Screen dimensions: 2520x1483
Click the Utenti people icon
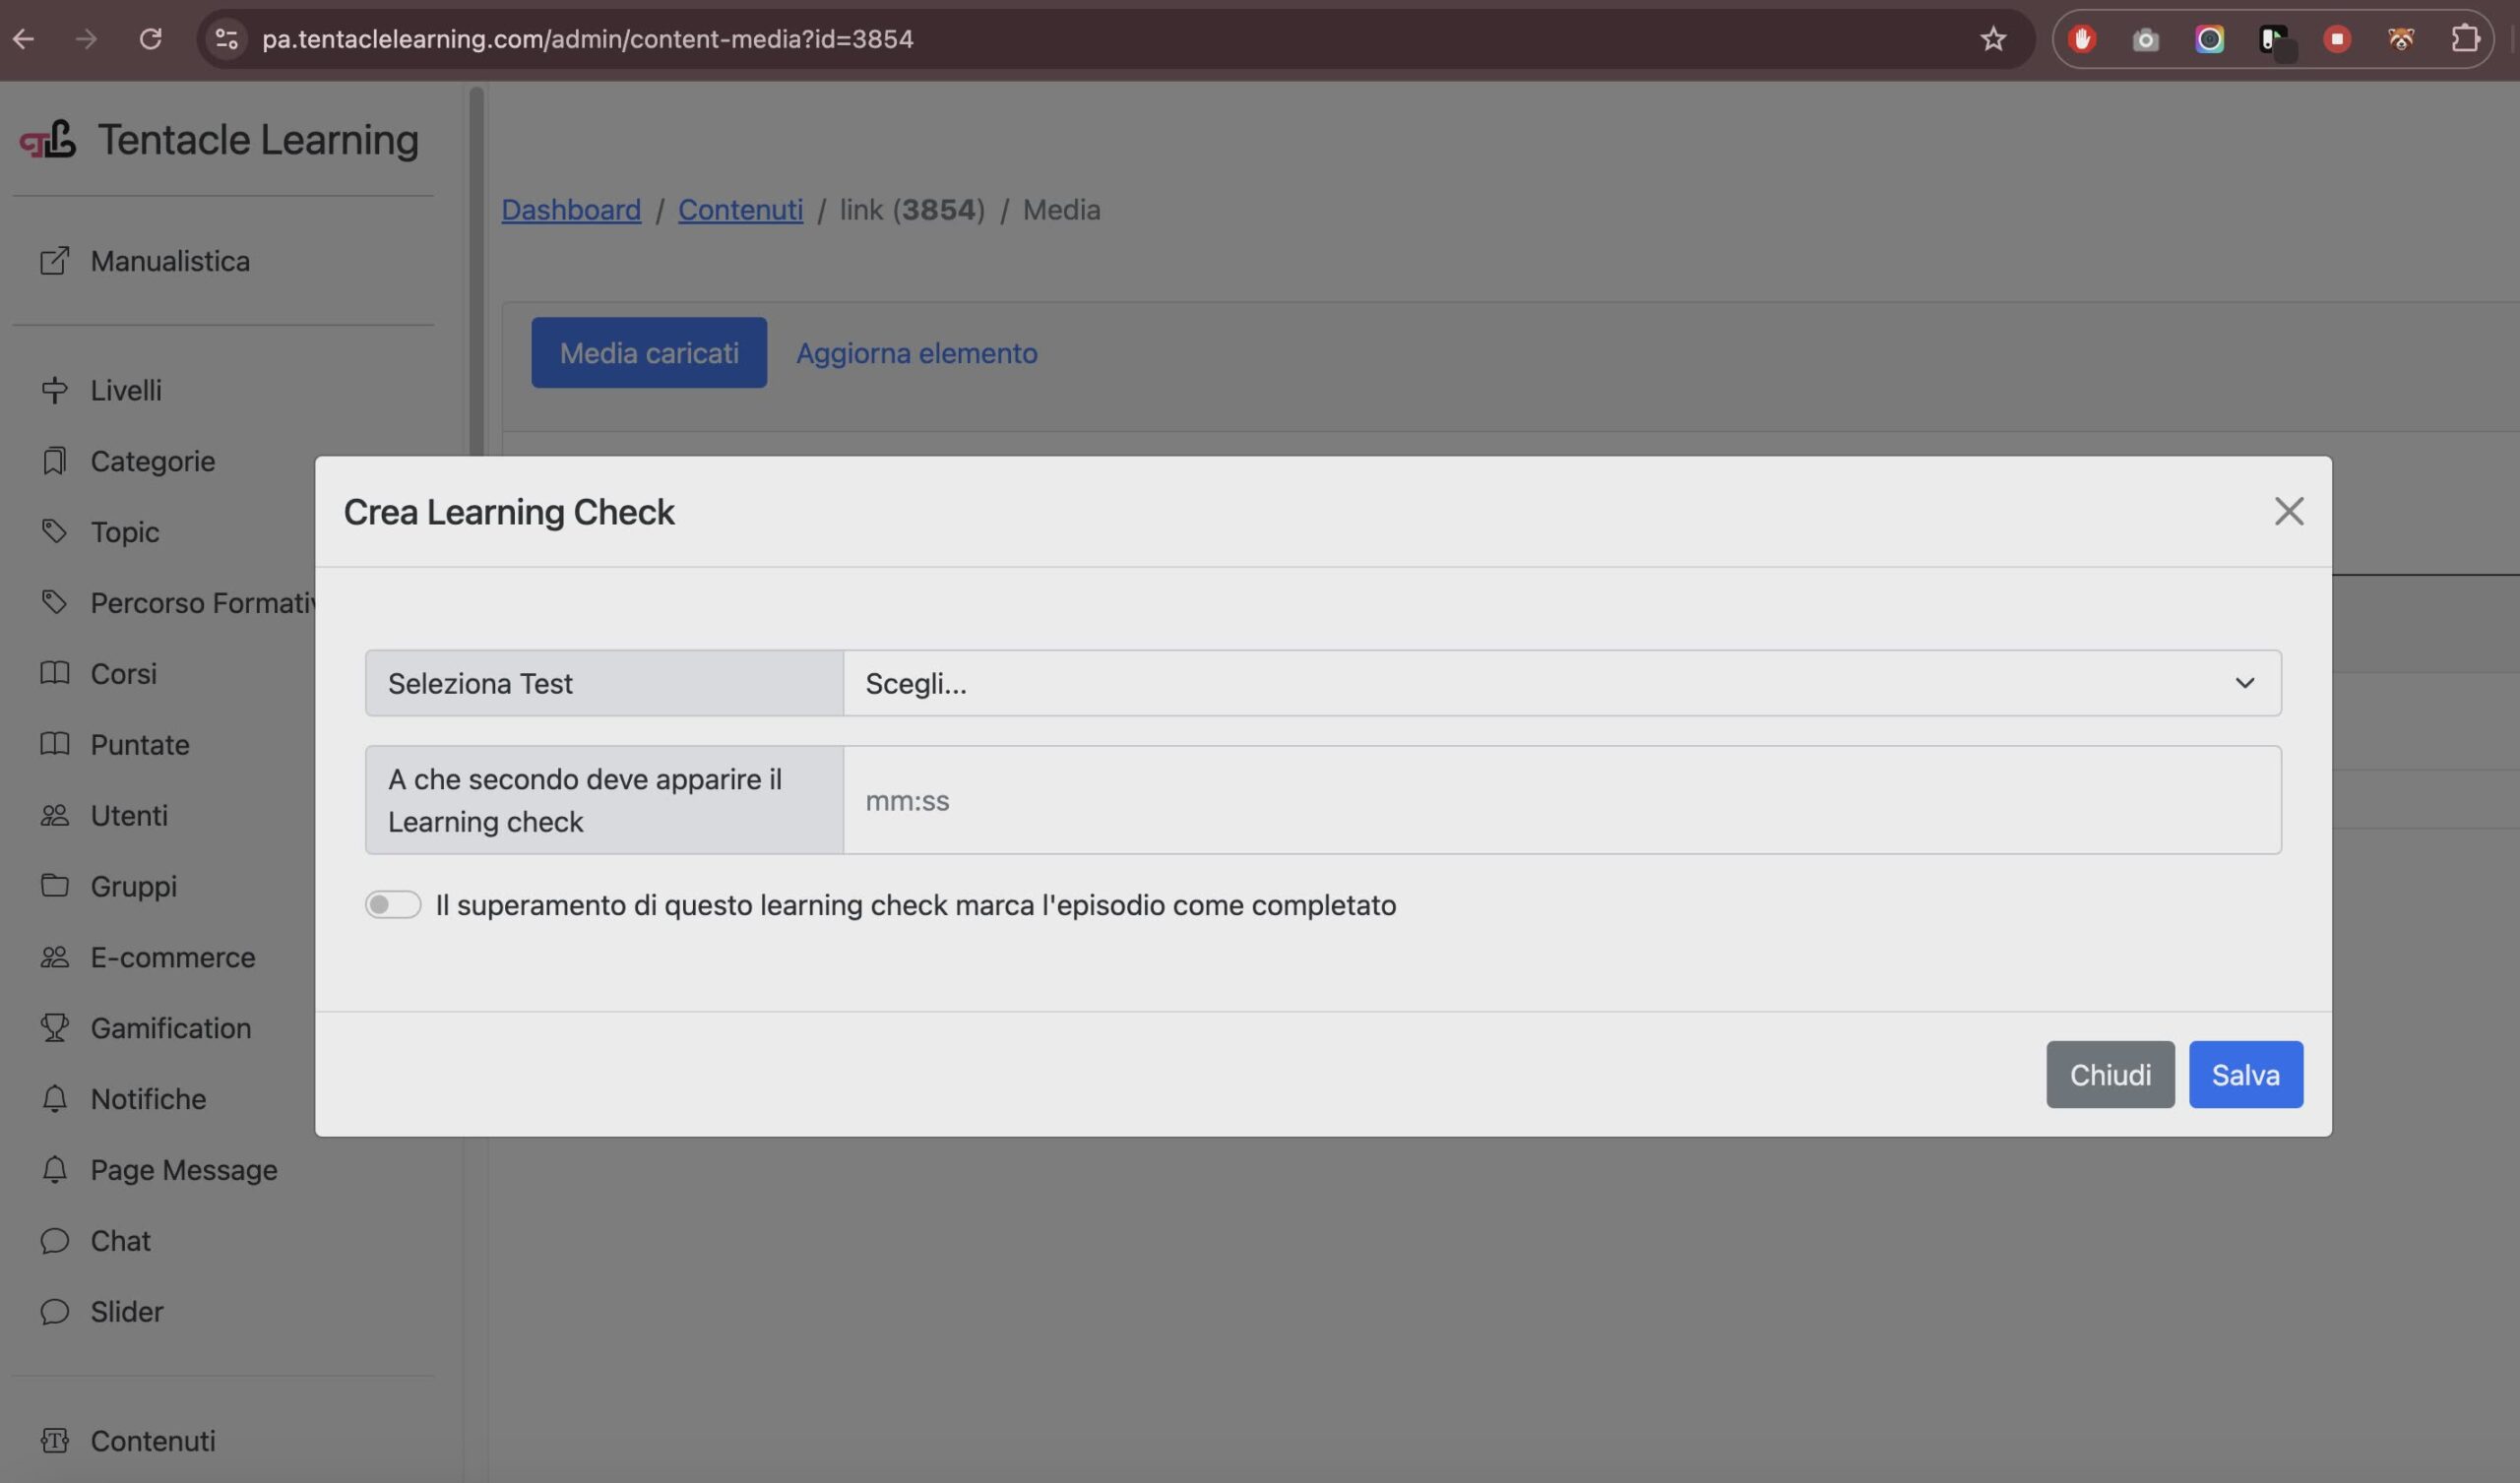[55, 816]
